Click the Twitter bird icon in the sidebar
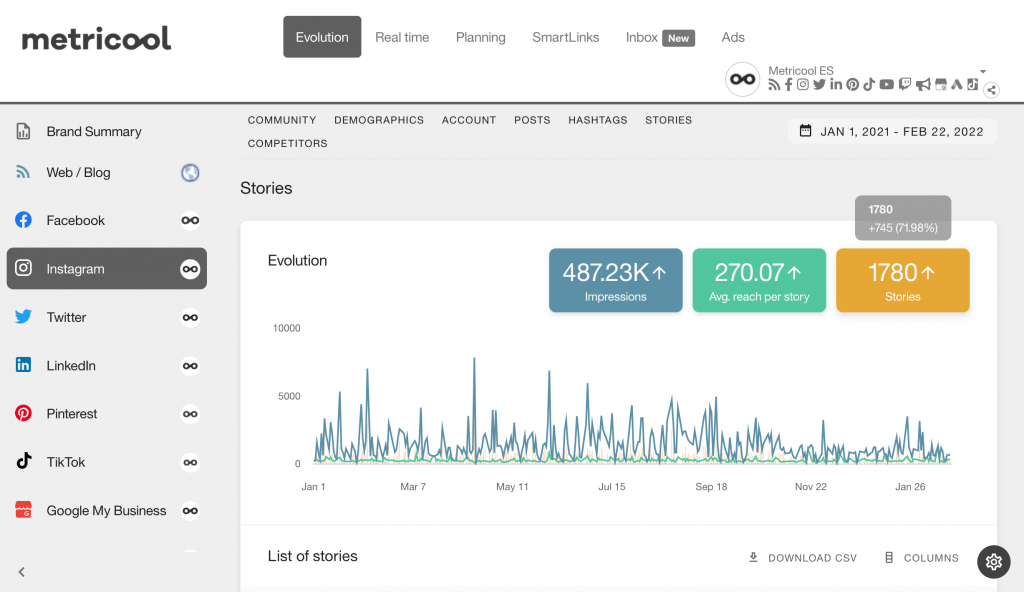The height and width of the screenshot is (592, 1024). click(x=24, y=317)
